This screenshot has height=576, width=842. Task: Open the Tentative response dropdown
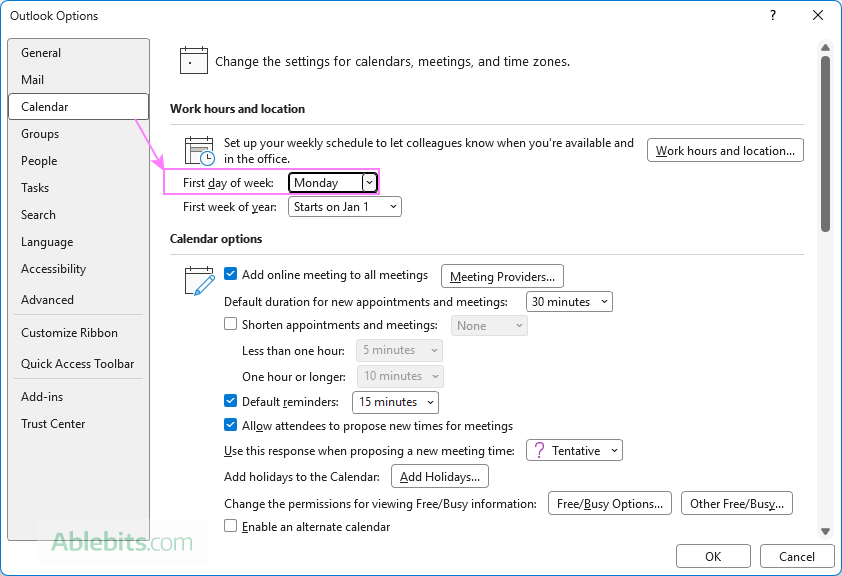coord(575,450)
